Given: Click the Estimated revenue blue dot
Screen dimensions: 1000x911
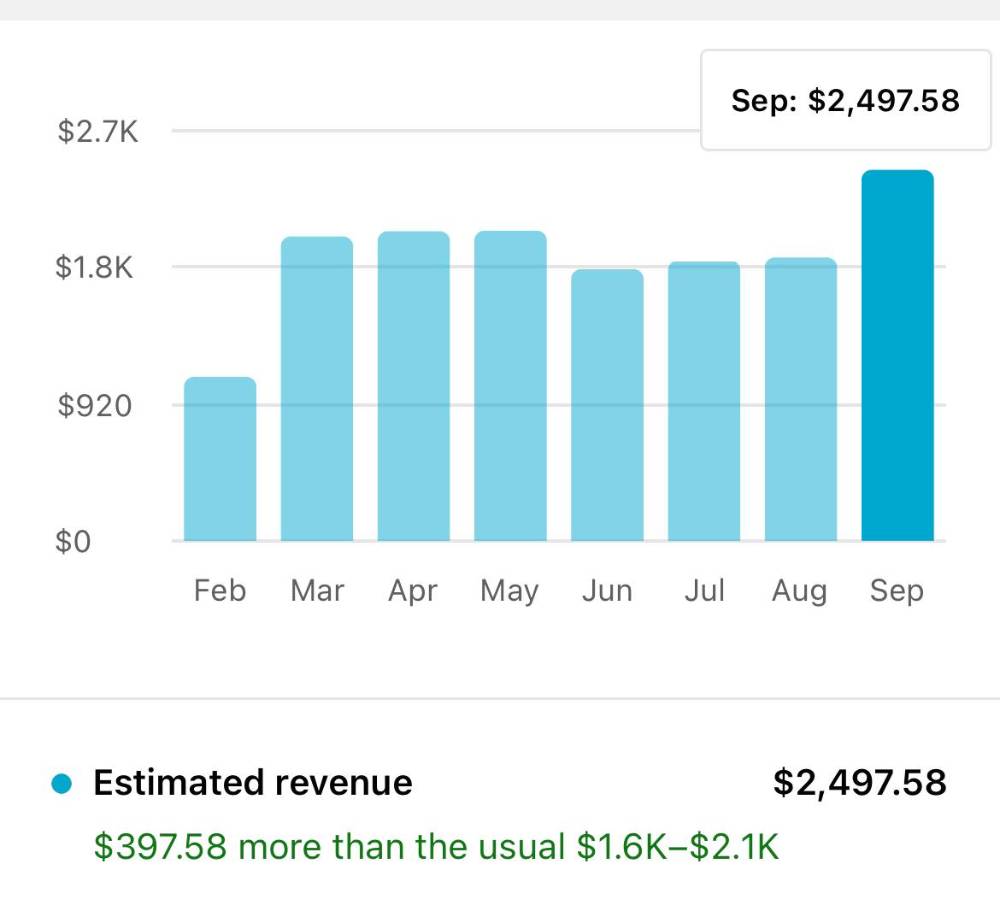Looking at the screenshot, I should click(62, 783).
